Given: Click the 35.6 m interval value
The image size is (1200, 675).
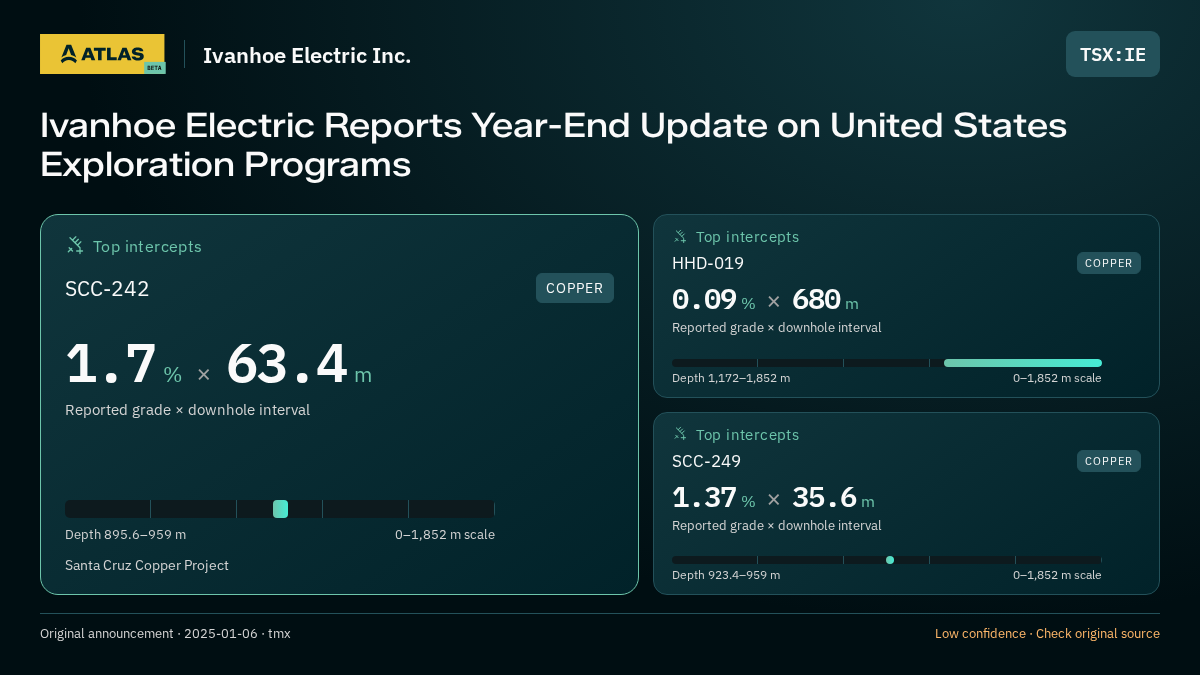Looking at the screenshot, I should coord(833,498).
